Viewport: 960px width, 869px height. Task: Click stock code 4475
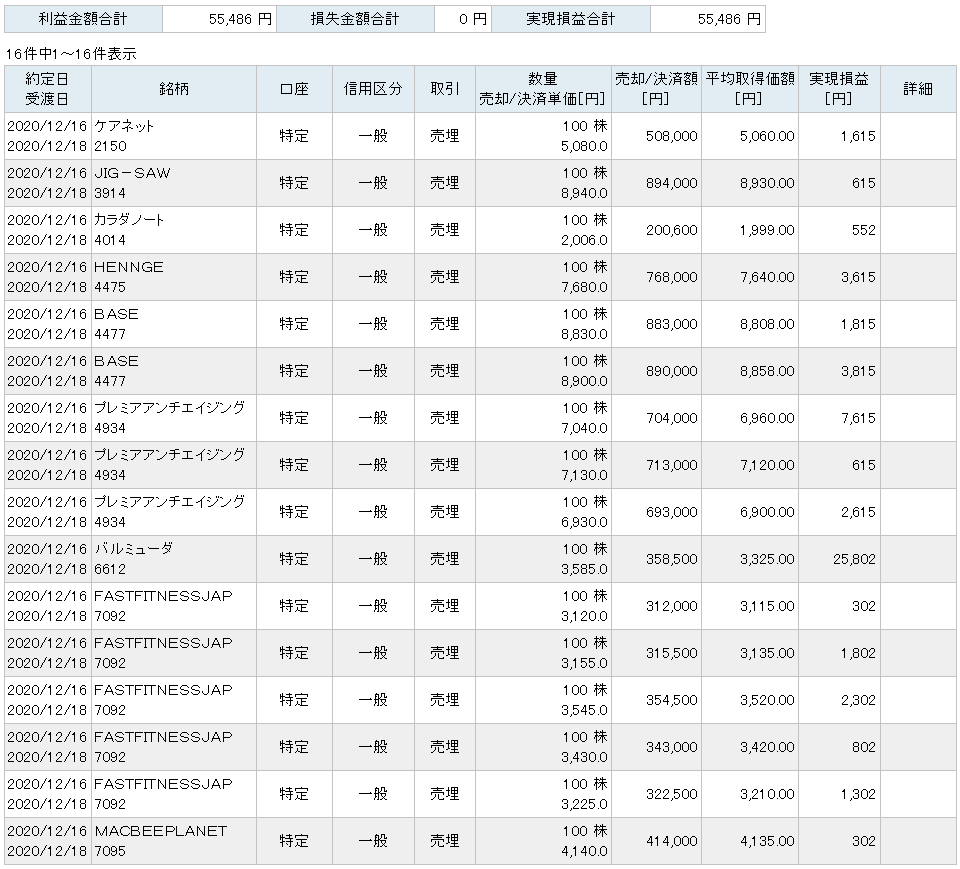[x=110, y=287]
